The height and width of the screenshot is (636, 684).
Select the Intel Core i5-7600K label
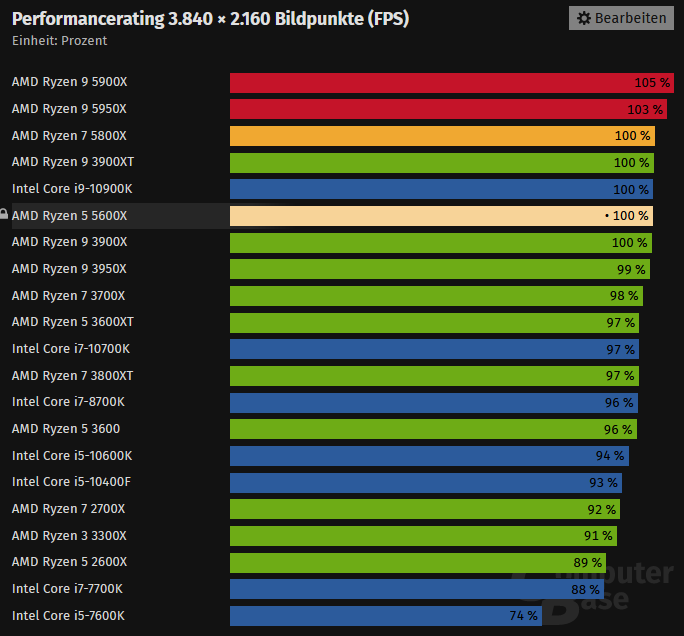tap(68, 616)
